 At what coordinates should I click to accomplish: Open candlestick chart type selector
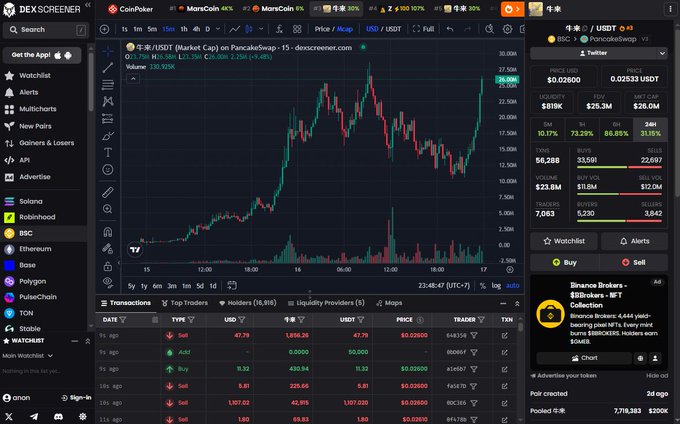(249, 29)
